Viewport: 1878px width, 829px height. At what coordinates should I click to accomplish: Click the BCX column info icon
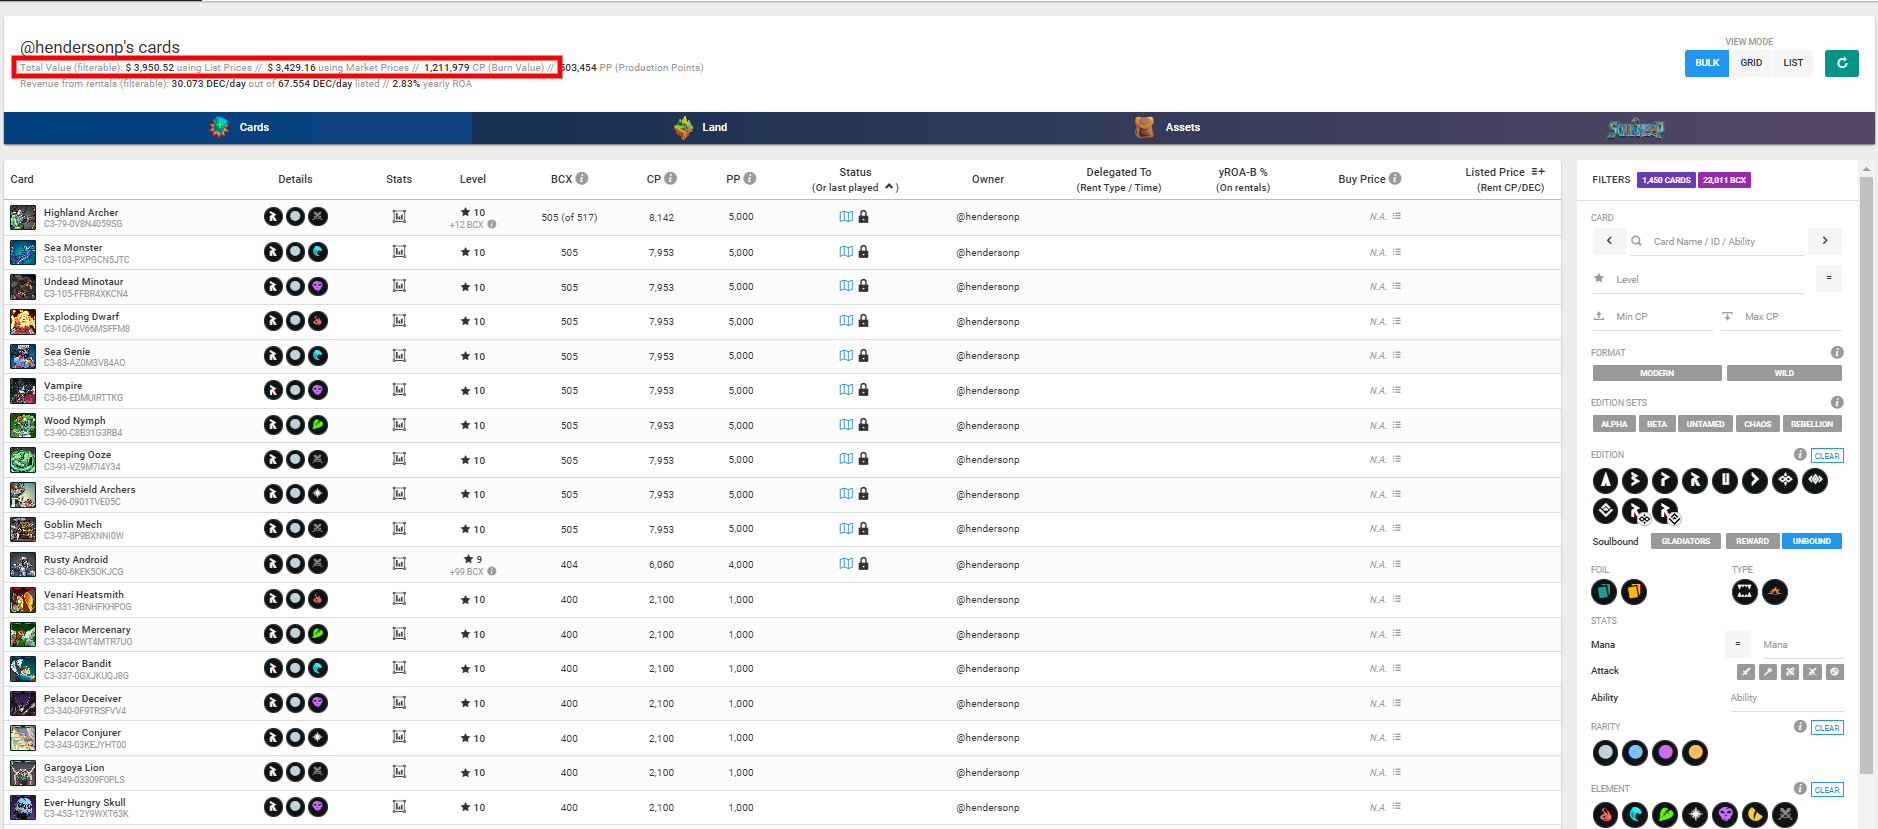tap(582, 179)
